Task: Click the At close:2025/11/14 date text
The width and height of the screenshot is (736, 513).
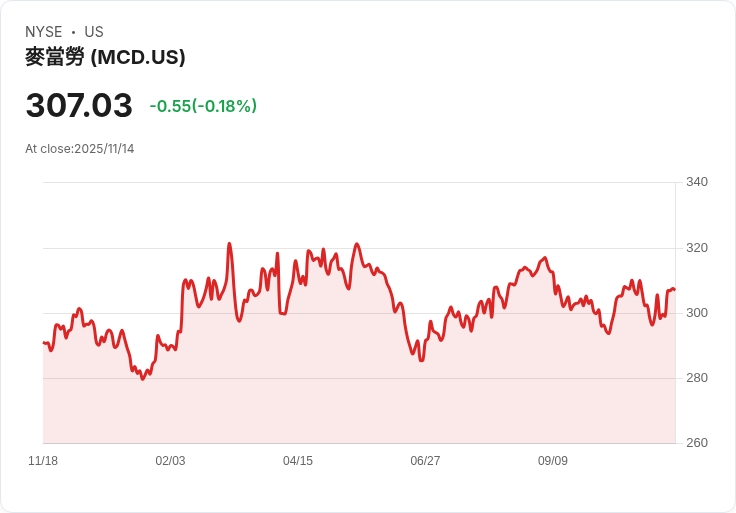Action: coord(80,149)
